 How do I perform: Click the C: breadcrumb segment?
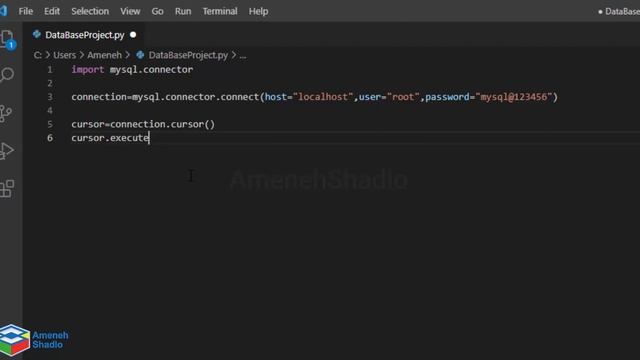(38, 55)
